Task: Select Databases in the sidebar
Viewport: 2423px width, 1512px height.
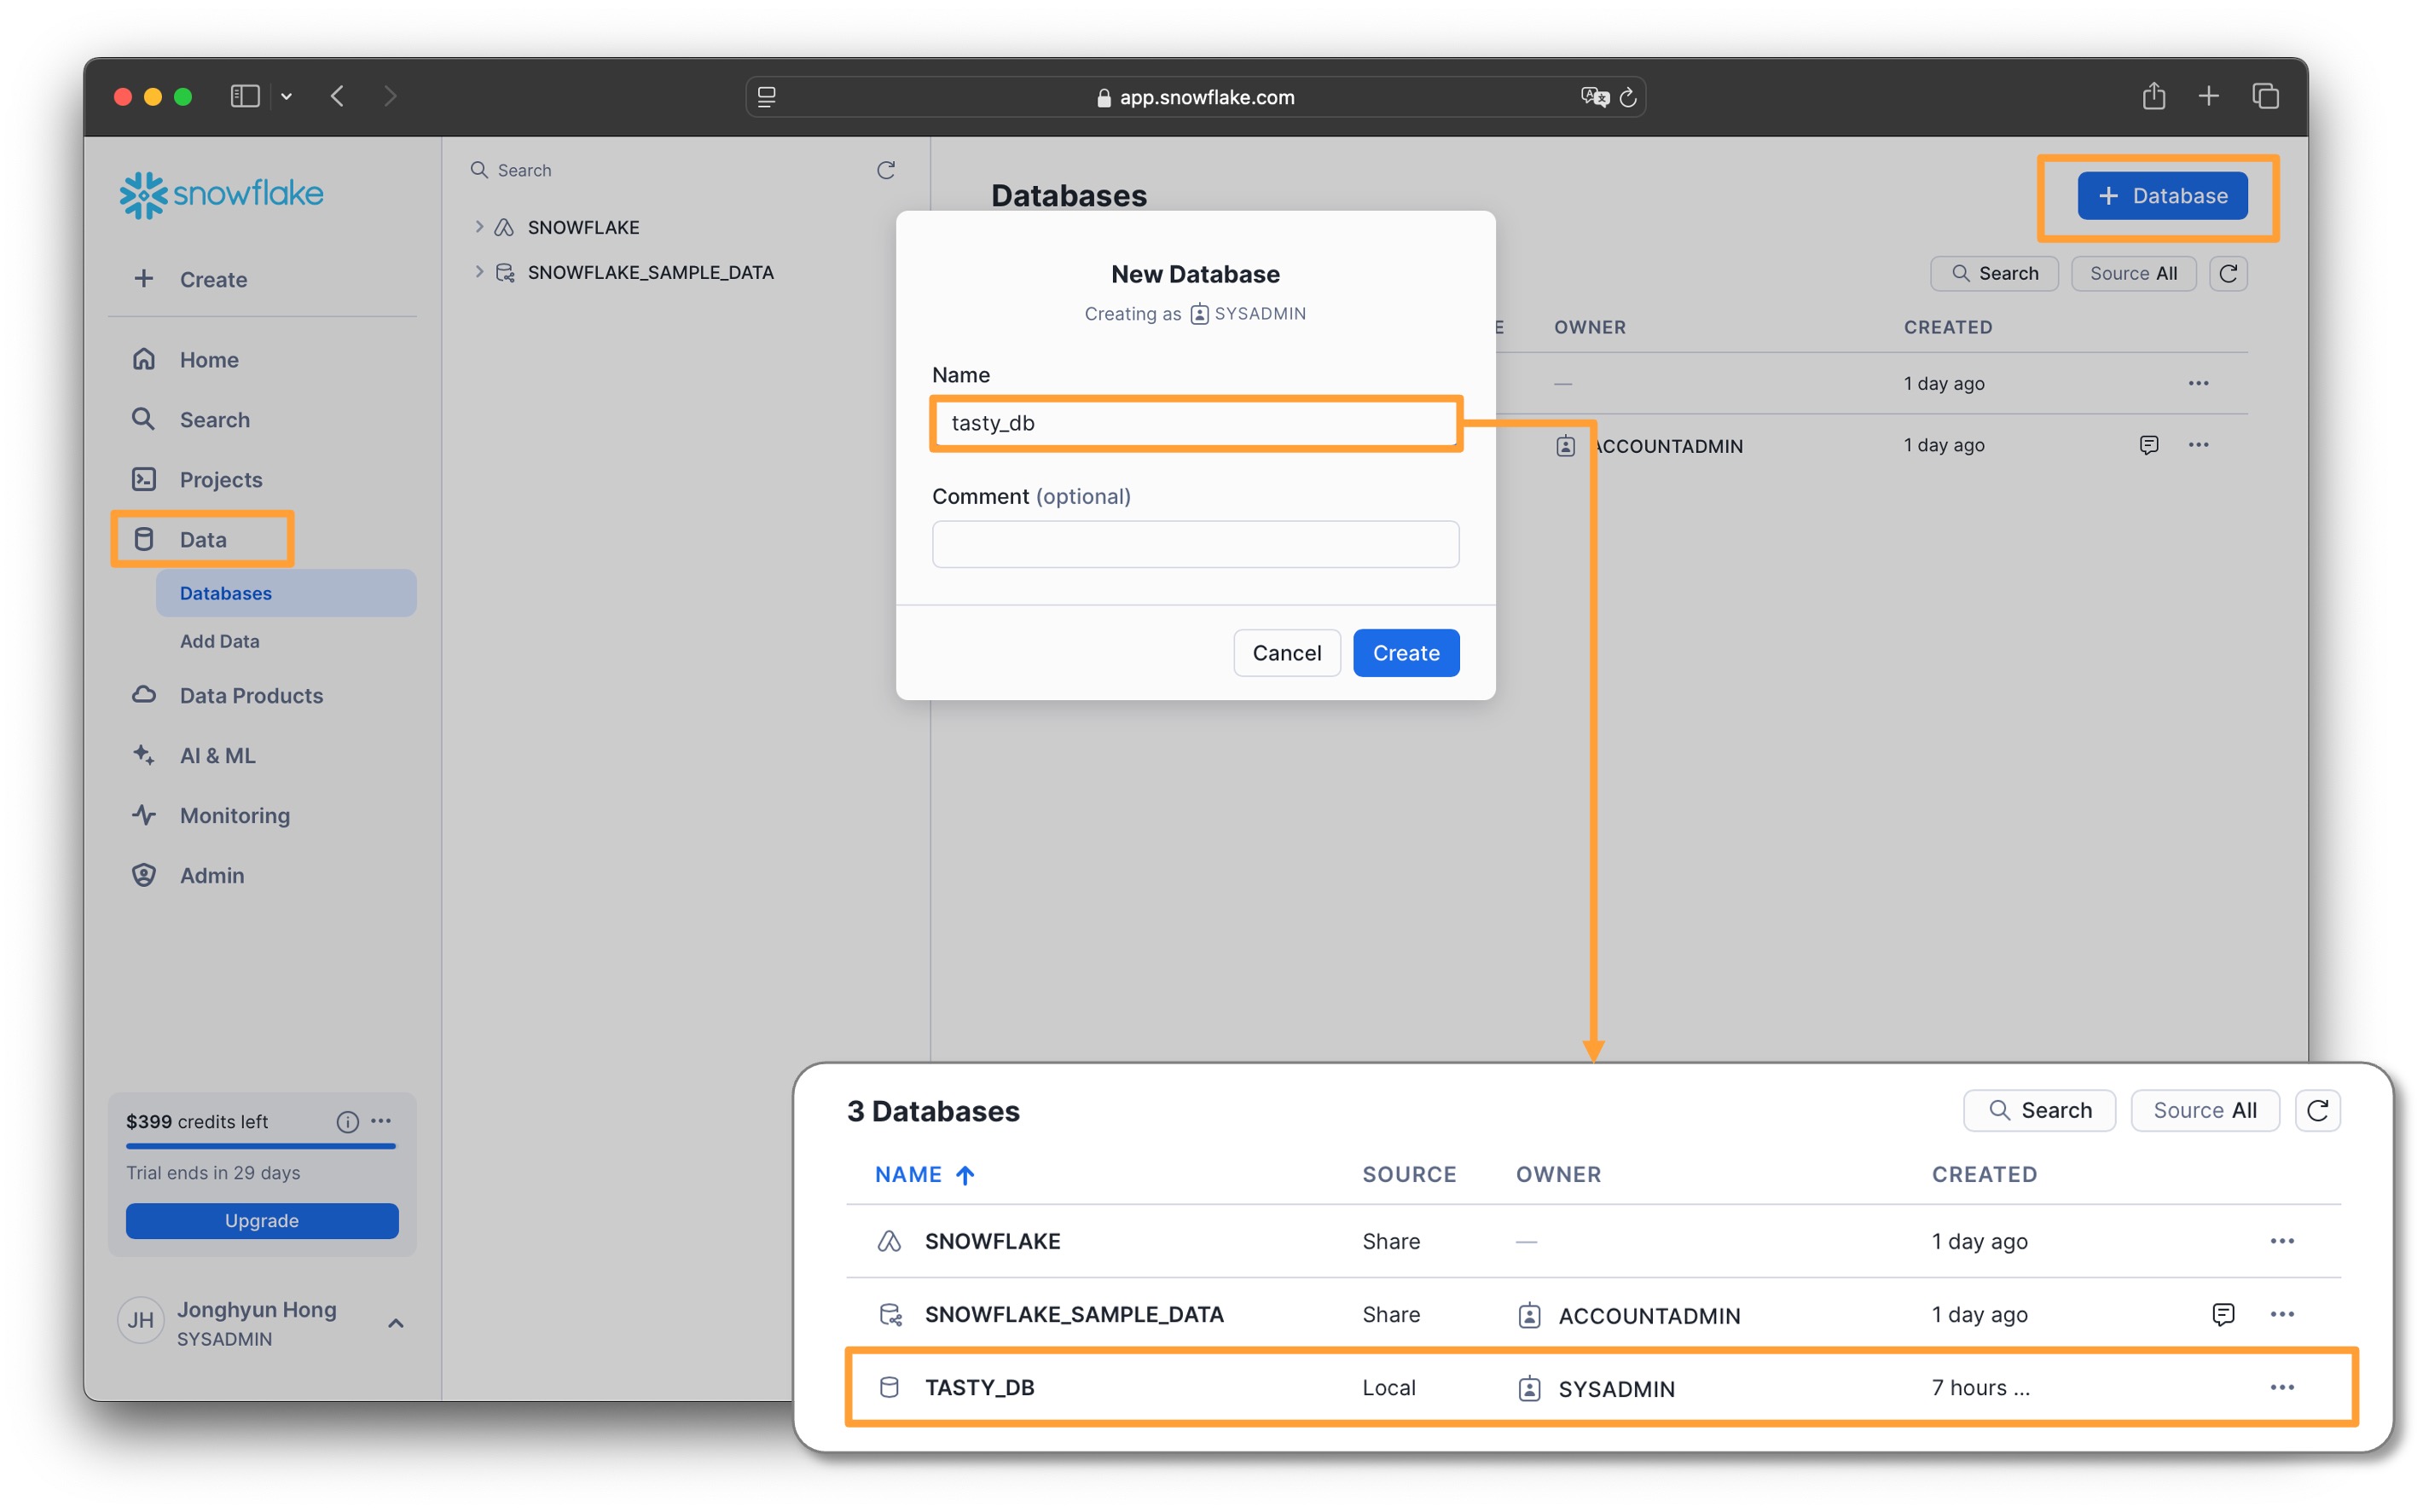Action: [226, 593]
